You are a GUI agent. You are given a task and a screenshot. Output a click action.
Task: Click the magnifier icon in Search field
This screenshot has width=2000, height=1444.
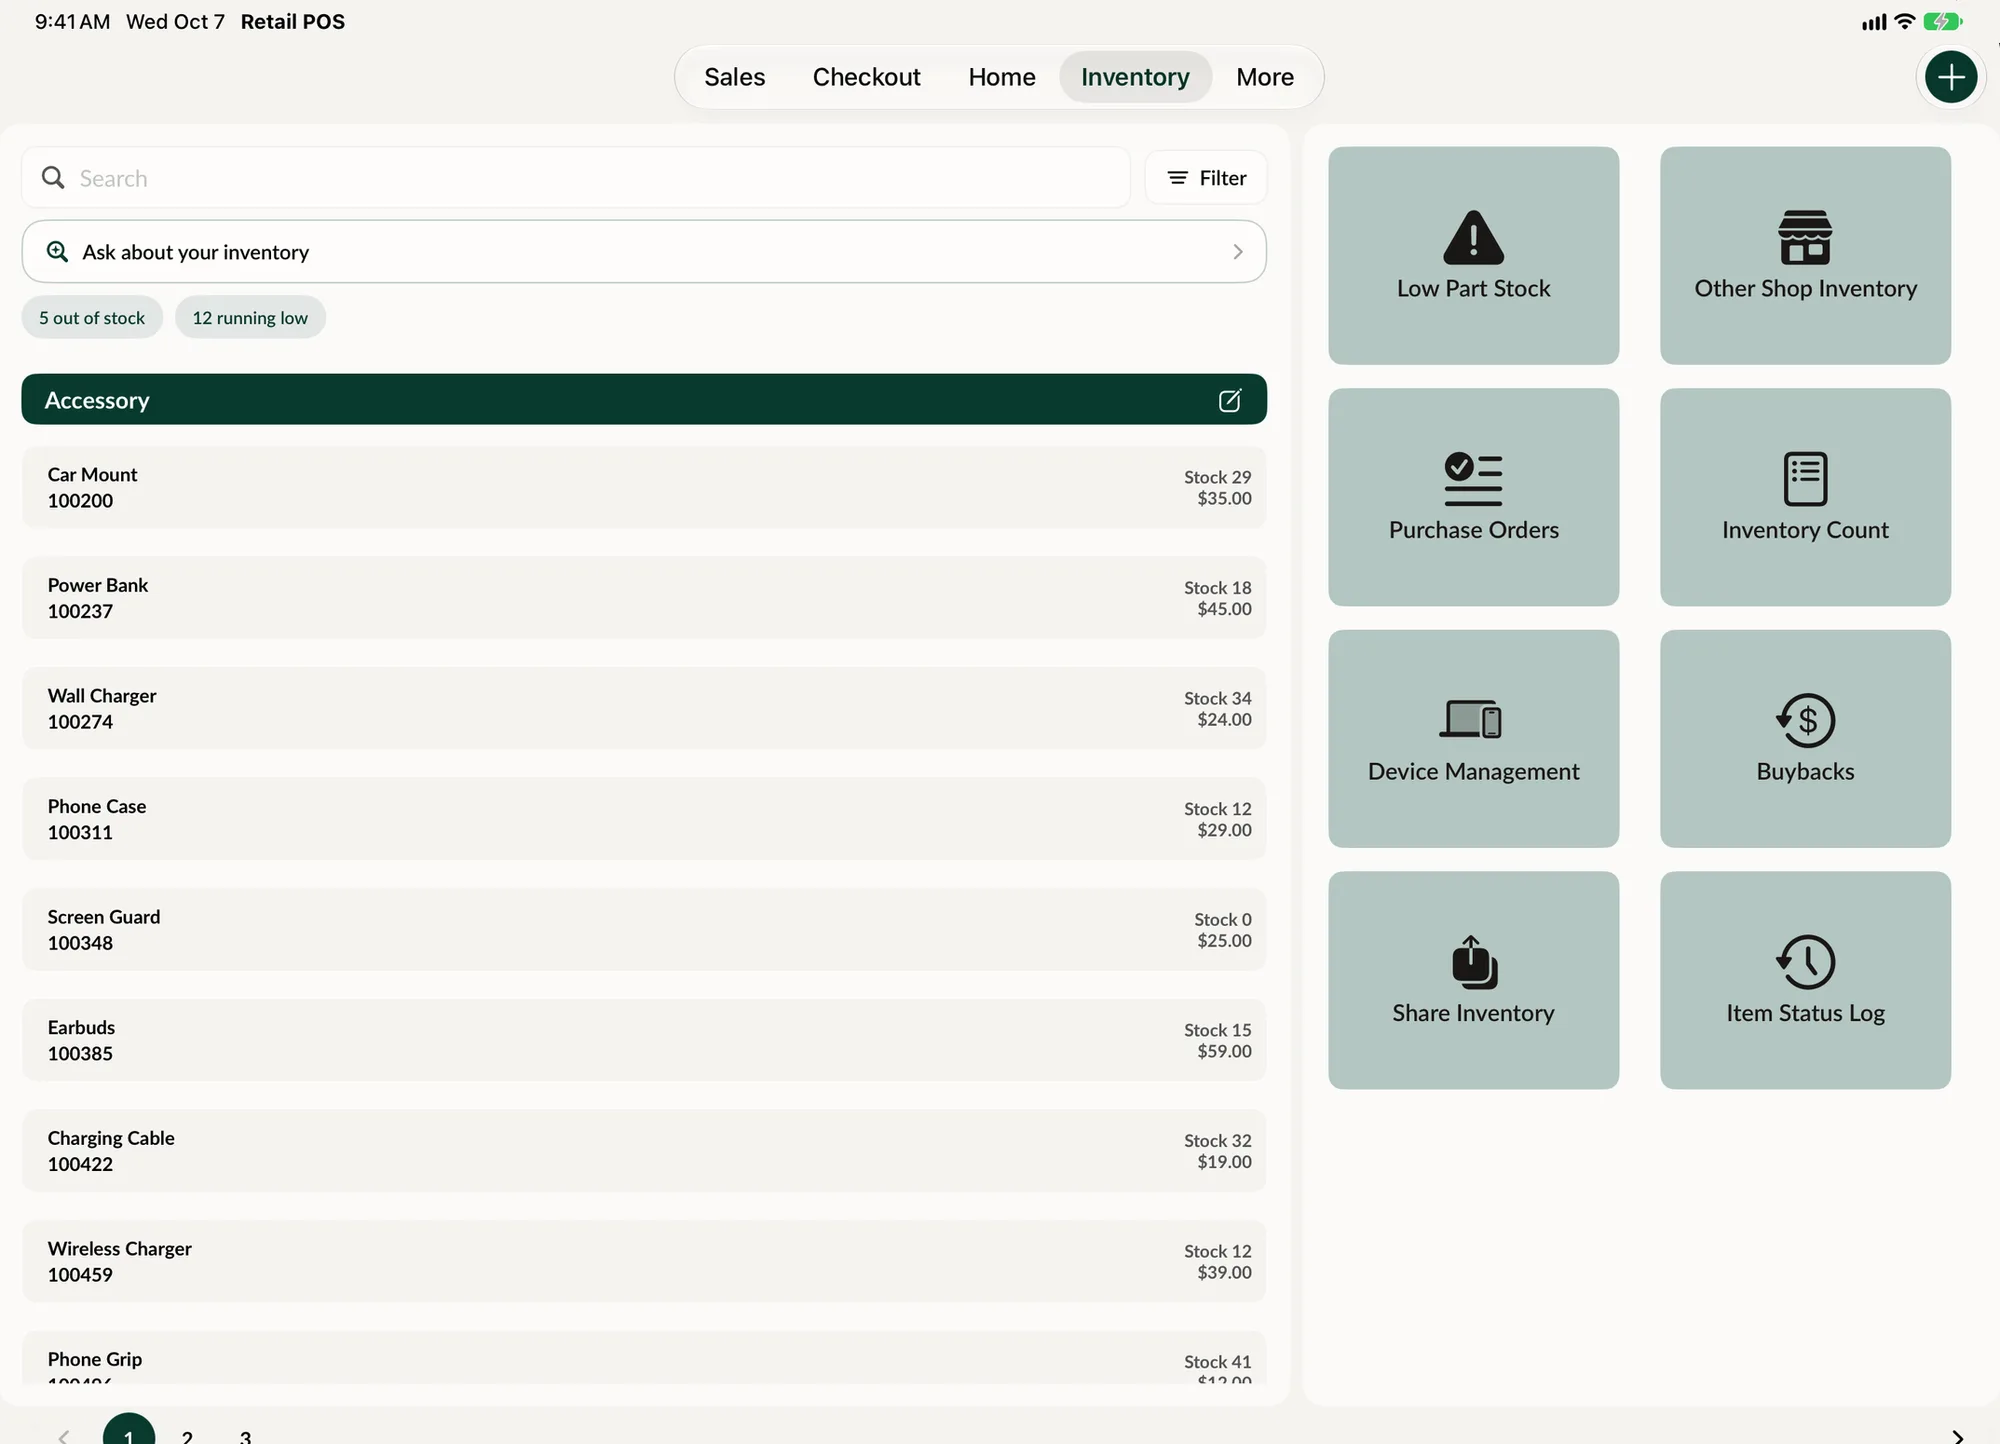pyautogui.click(x=53, y=178)
